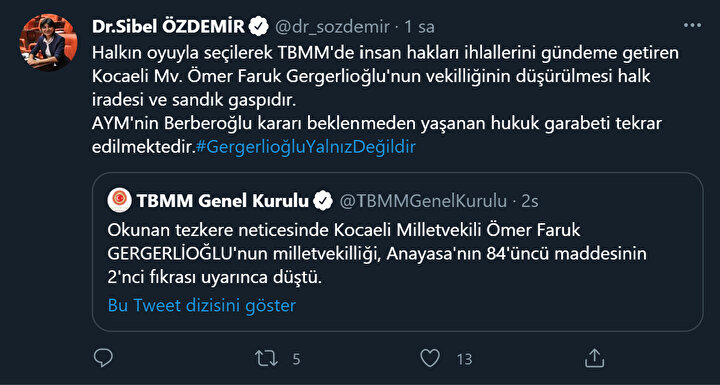Click the like count 13
720x385 pixels.
coord(465,359)
